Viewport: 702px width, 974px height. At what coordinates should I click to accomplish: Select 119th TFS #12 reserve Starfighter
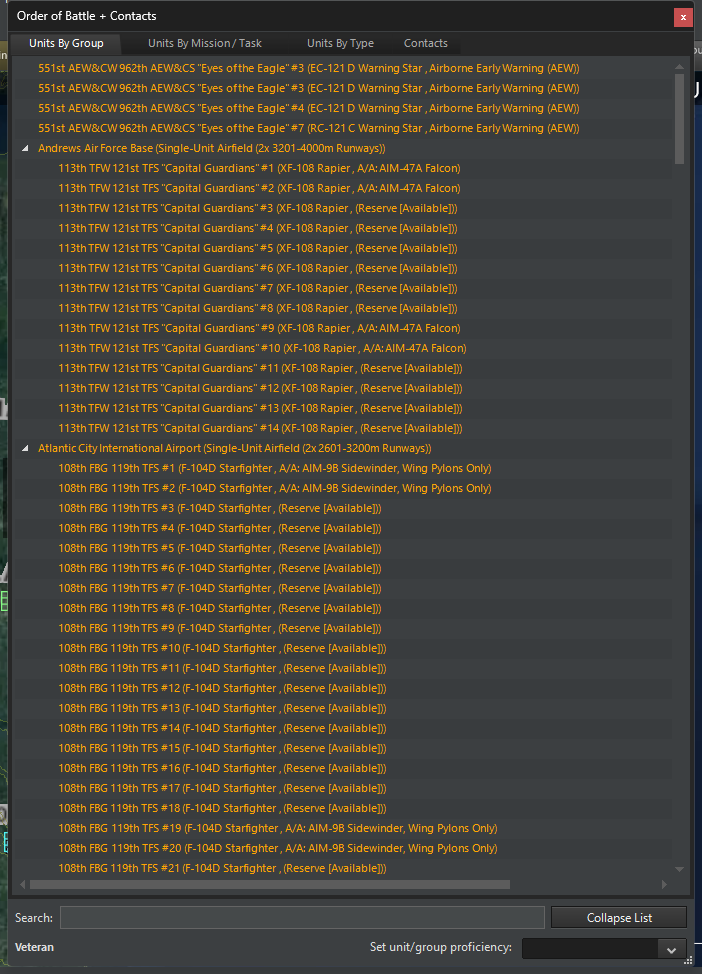coord(222,688)
